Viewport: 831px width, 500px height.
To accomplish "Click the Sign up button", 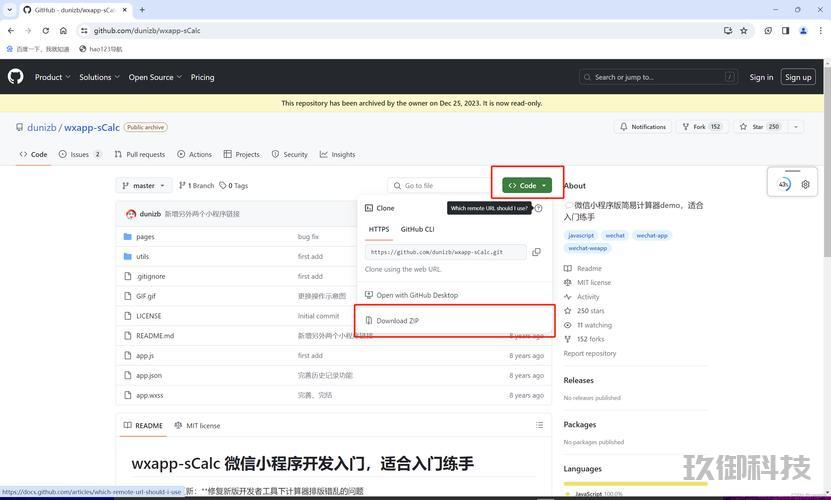I will (798, 77).
